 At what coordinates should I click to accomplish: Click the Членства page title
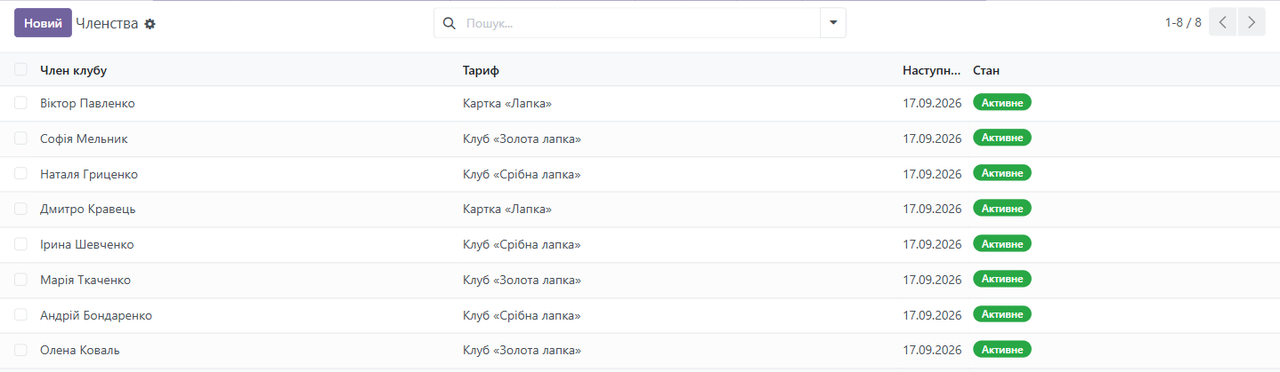[107, 23]
